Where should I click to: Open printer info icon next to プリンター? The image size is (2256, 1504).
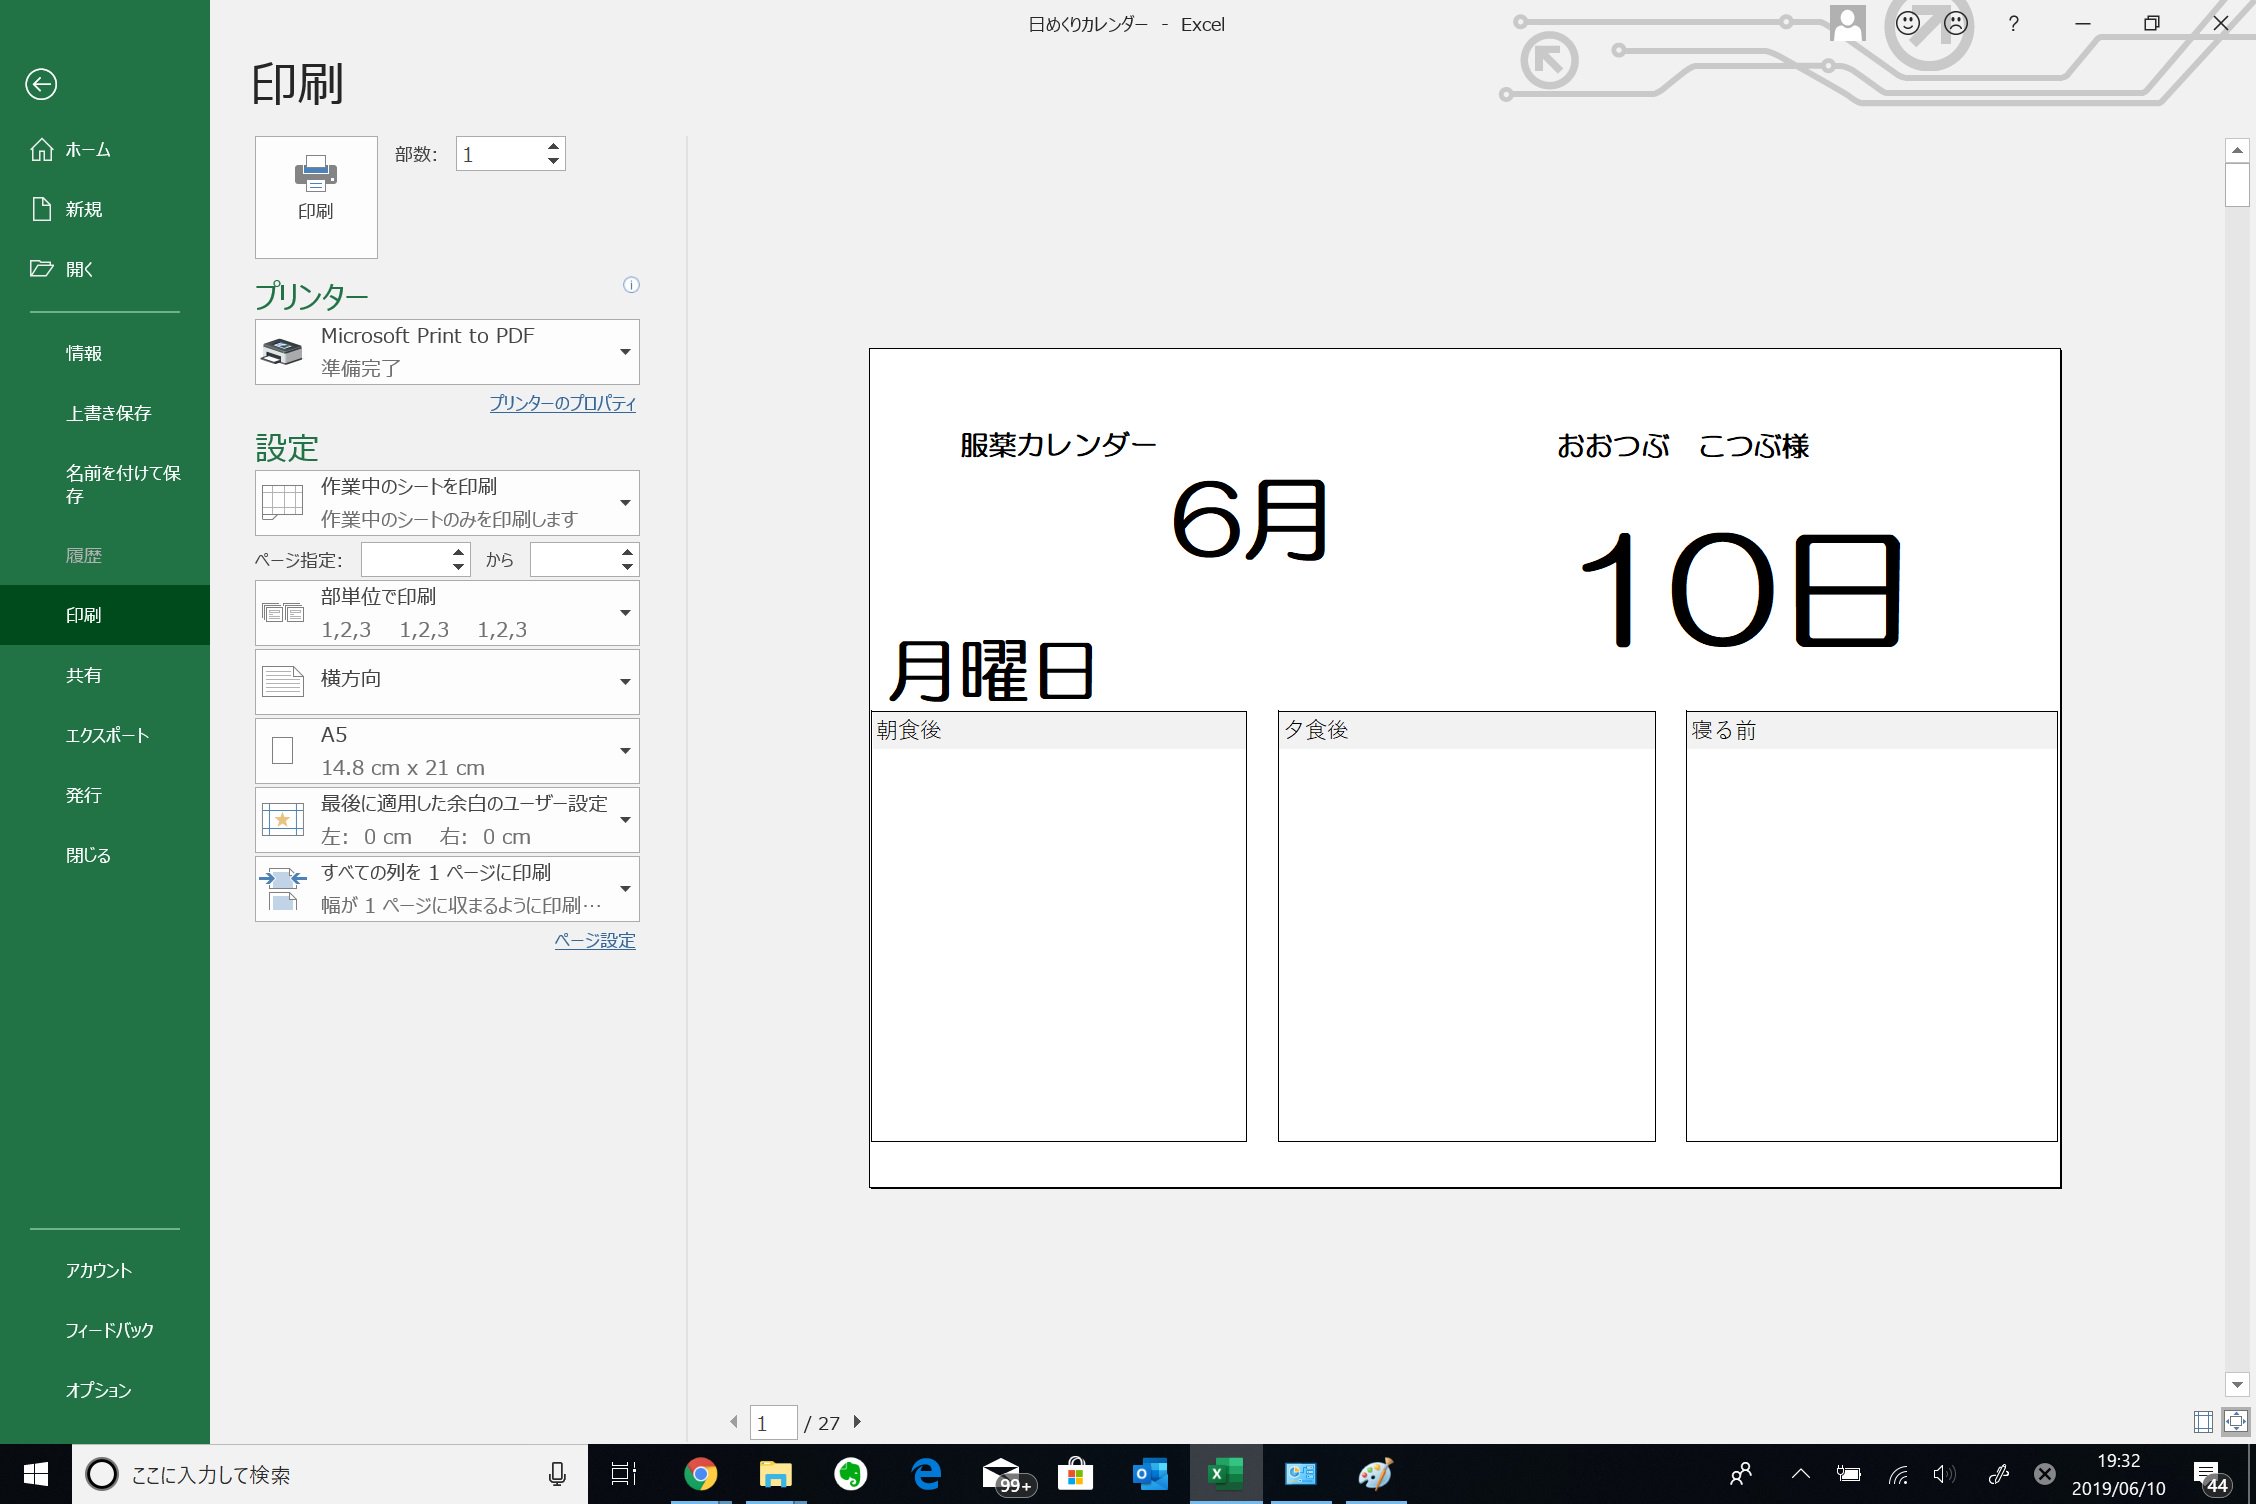point(631,285)
